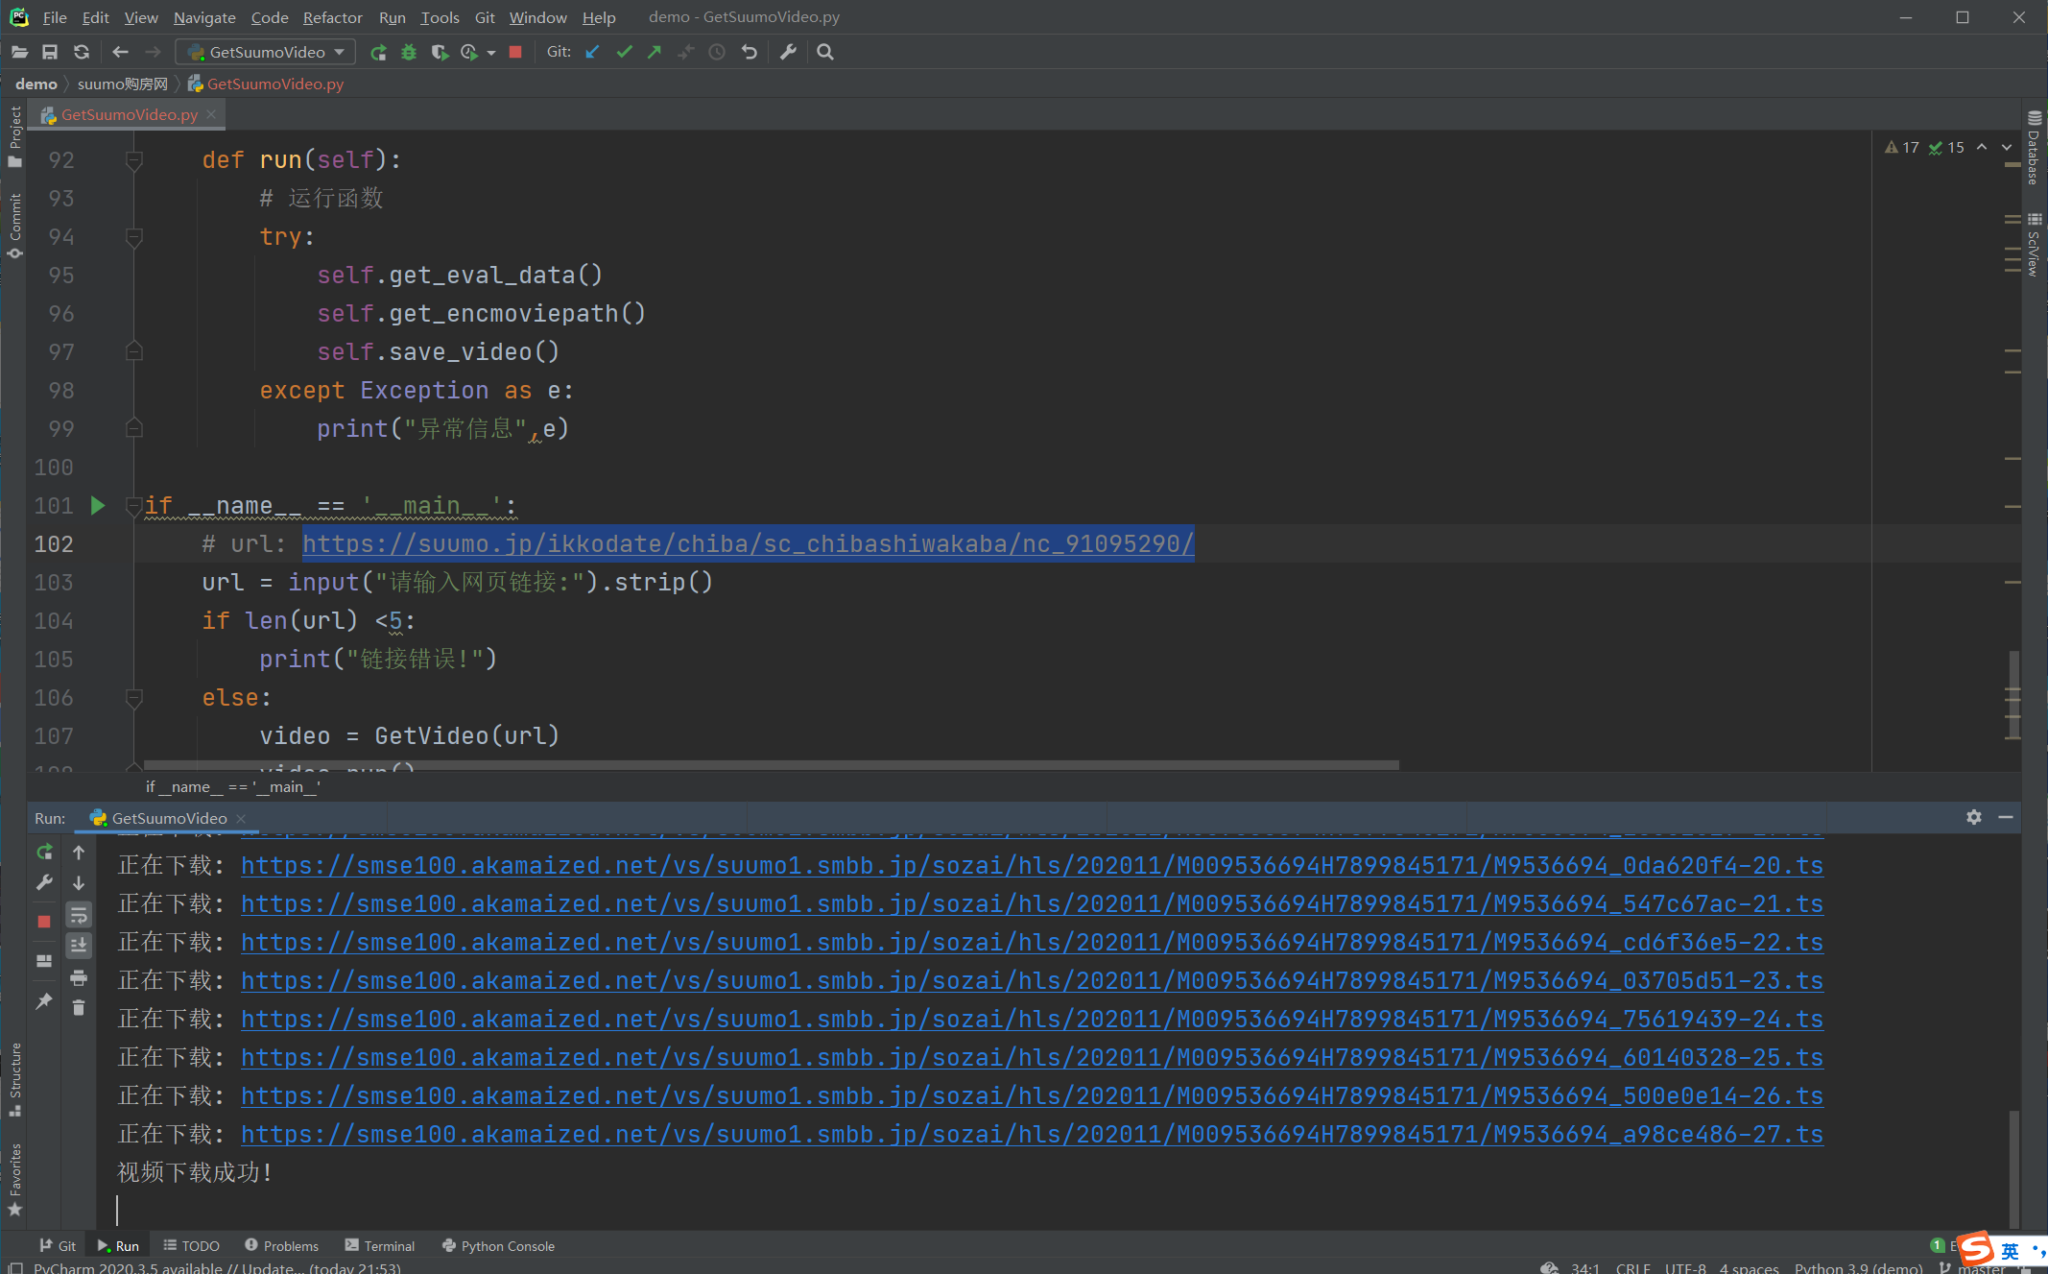Viewport: 2048px width, 1274px height.
Task: Toggle Scroll to End in Run console
Action: coord(79,945)
